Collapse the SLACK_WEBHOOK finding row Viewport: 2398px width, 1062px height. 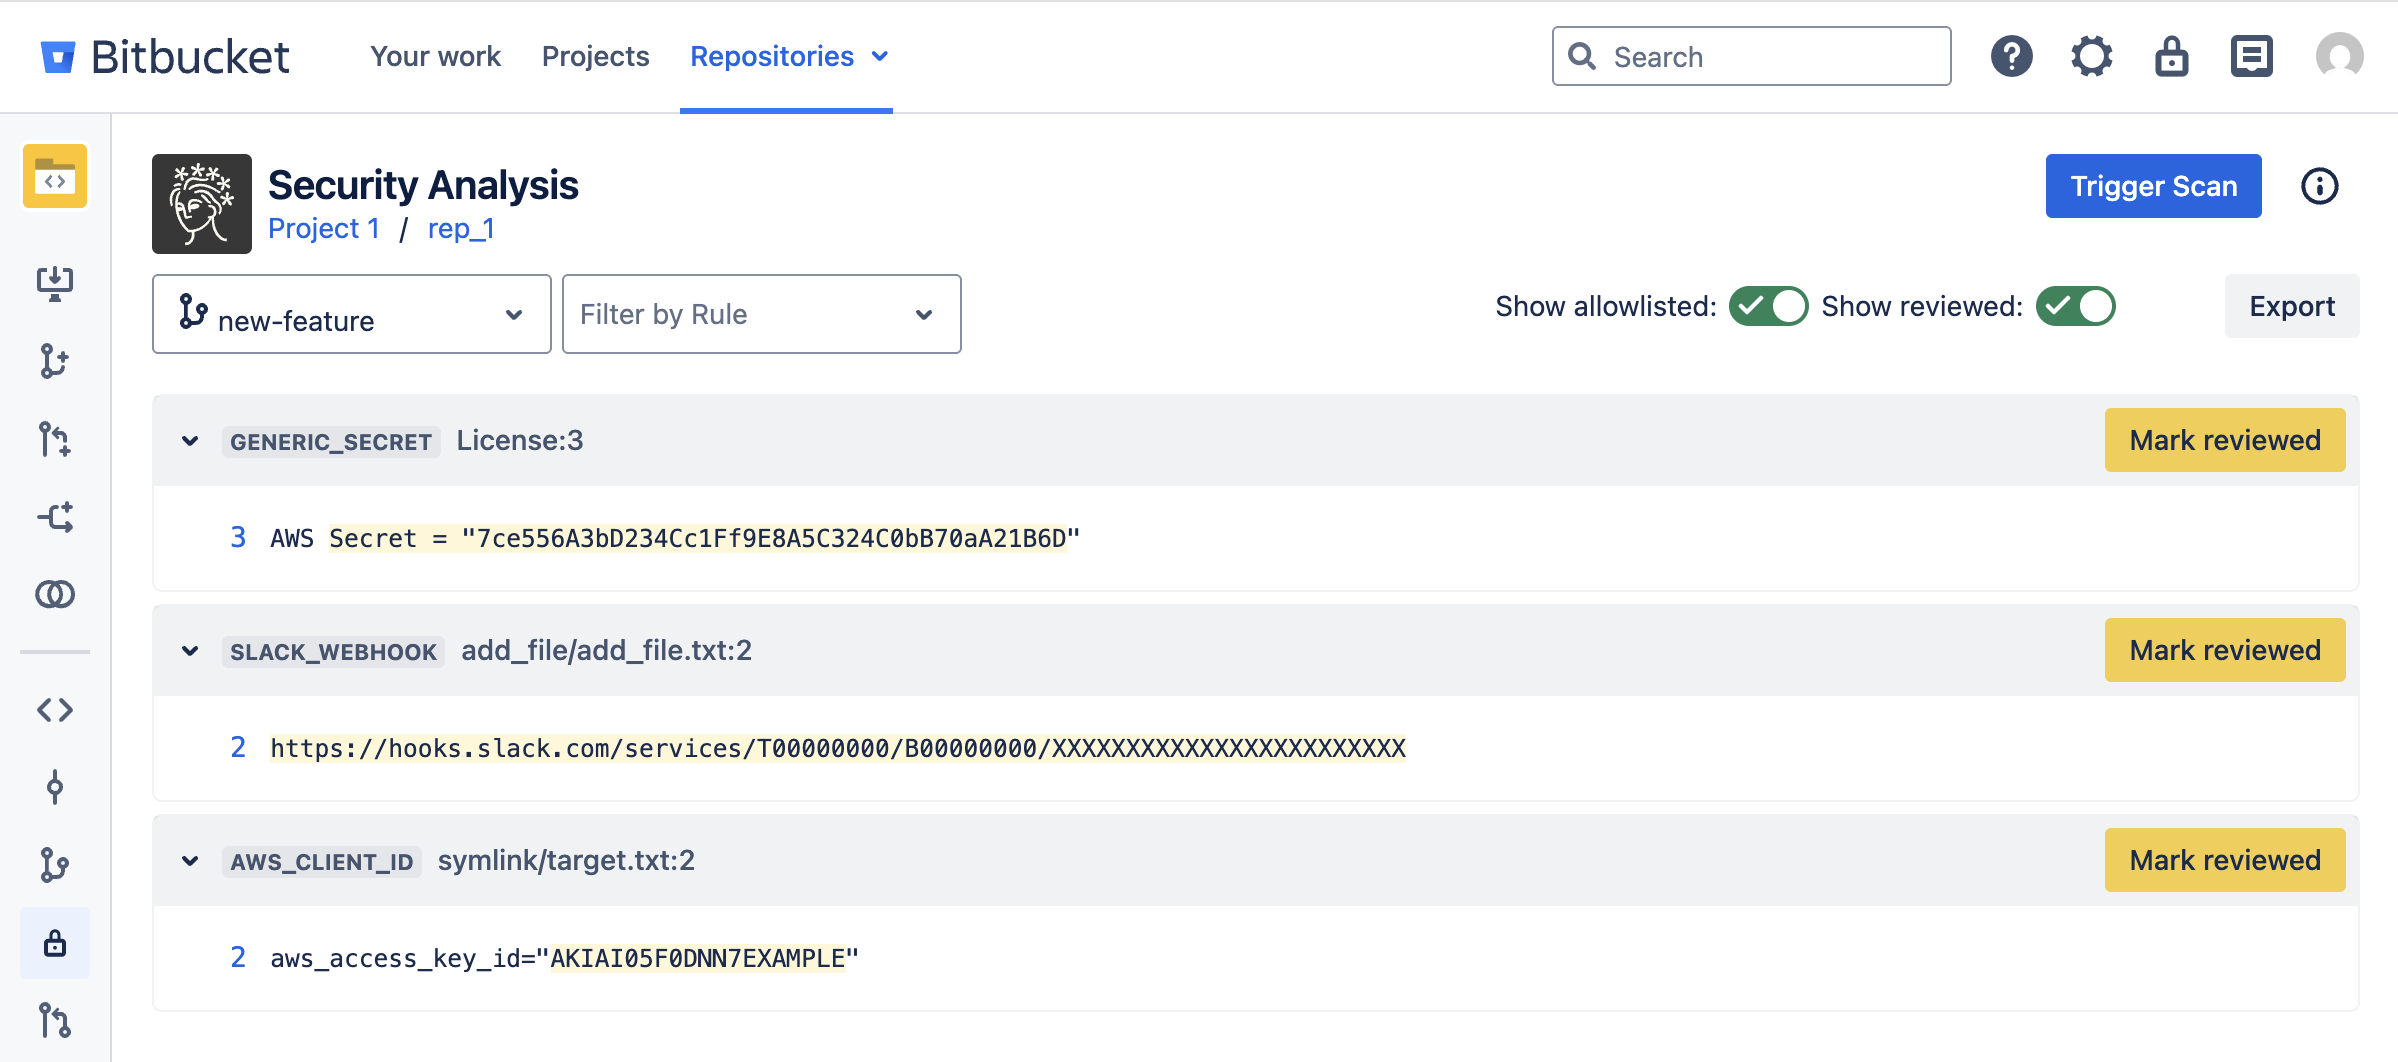click(190, 651)
